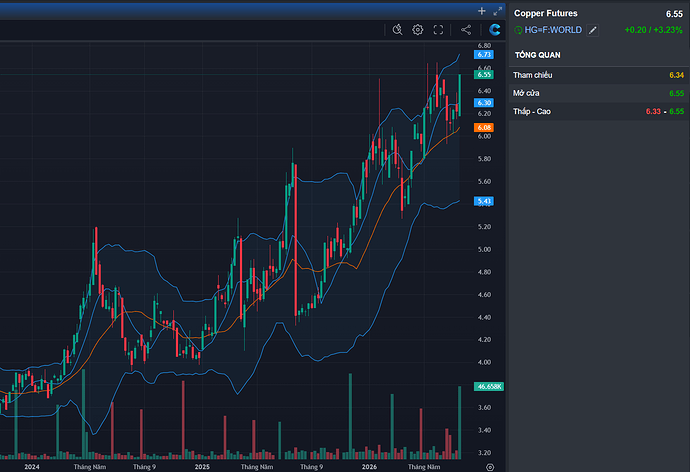Expand the chart panel with arrows icon

[498, 11]
